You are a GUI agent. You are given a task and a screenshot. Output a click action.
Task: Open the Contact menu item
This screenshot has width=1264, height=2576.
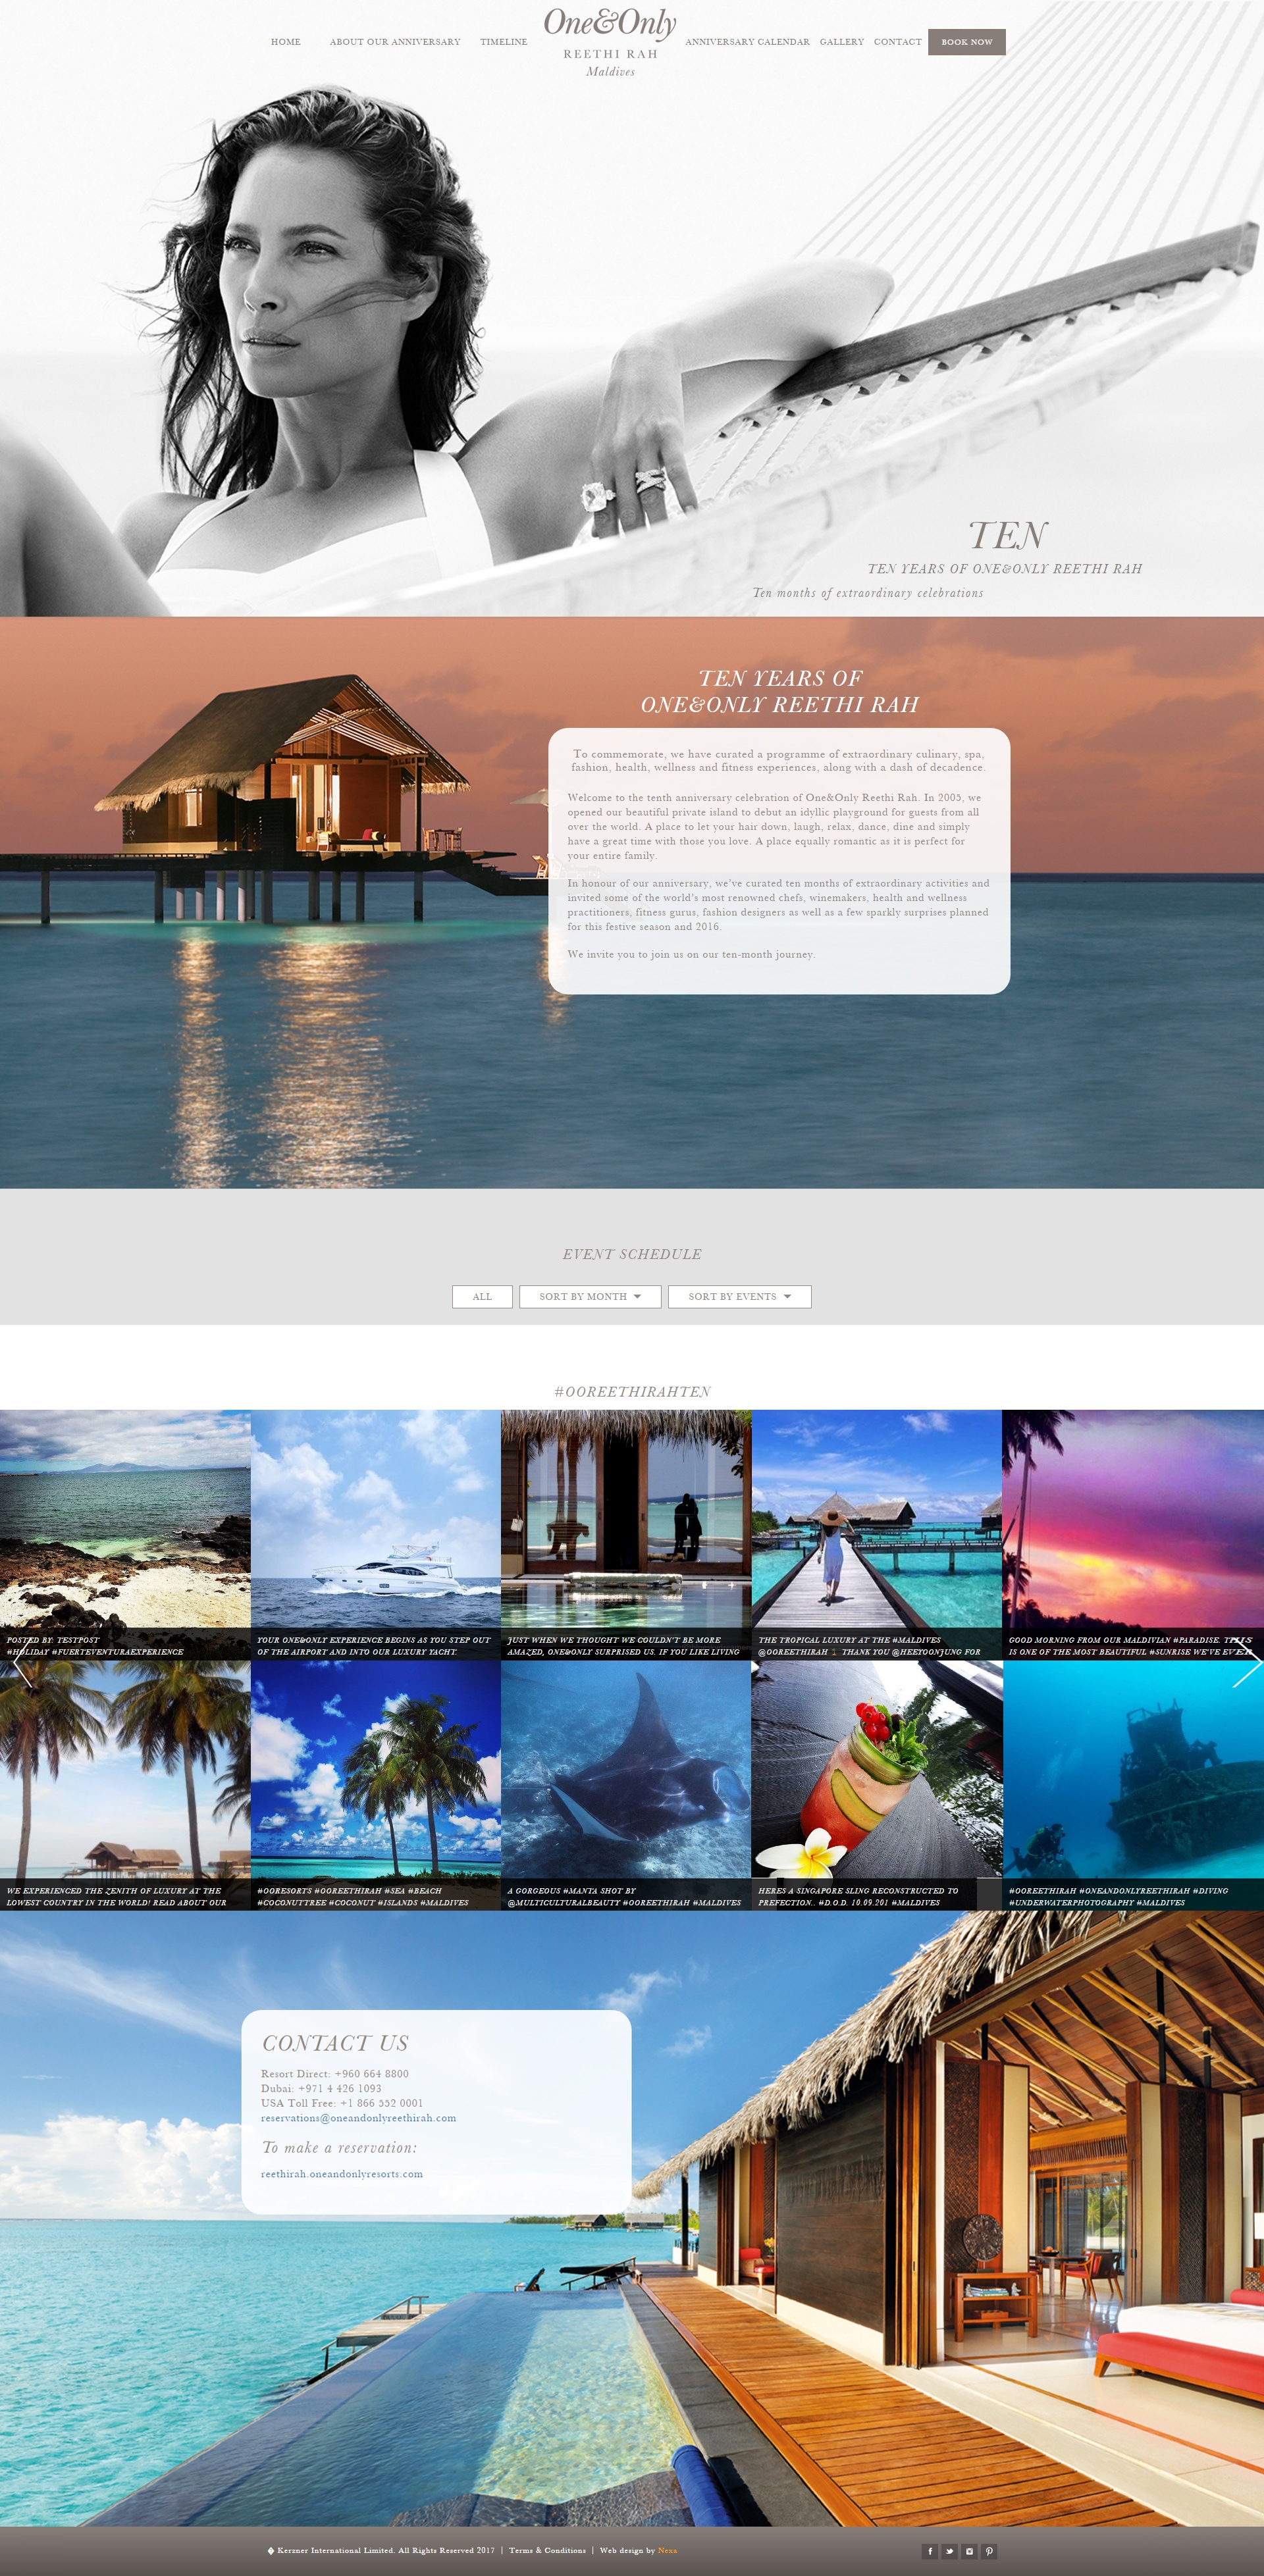pos(898,42)
